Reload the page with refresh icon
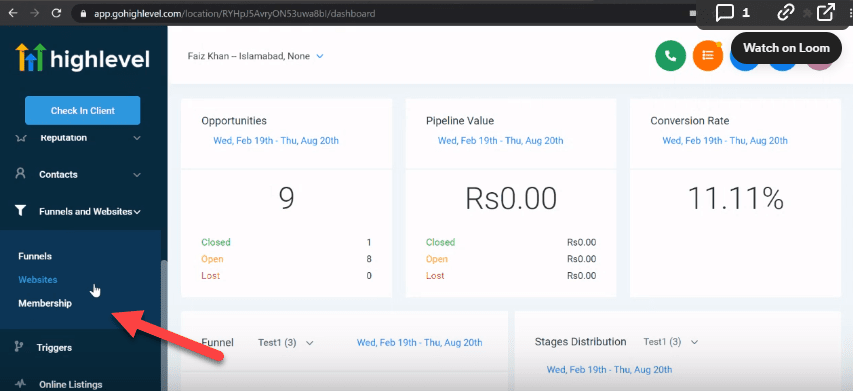 point(56,13)
